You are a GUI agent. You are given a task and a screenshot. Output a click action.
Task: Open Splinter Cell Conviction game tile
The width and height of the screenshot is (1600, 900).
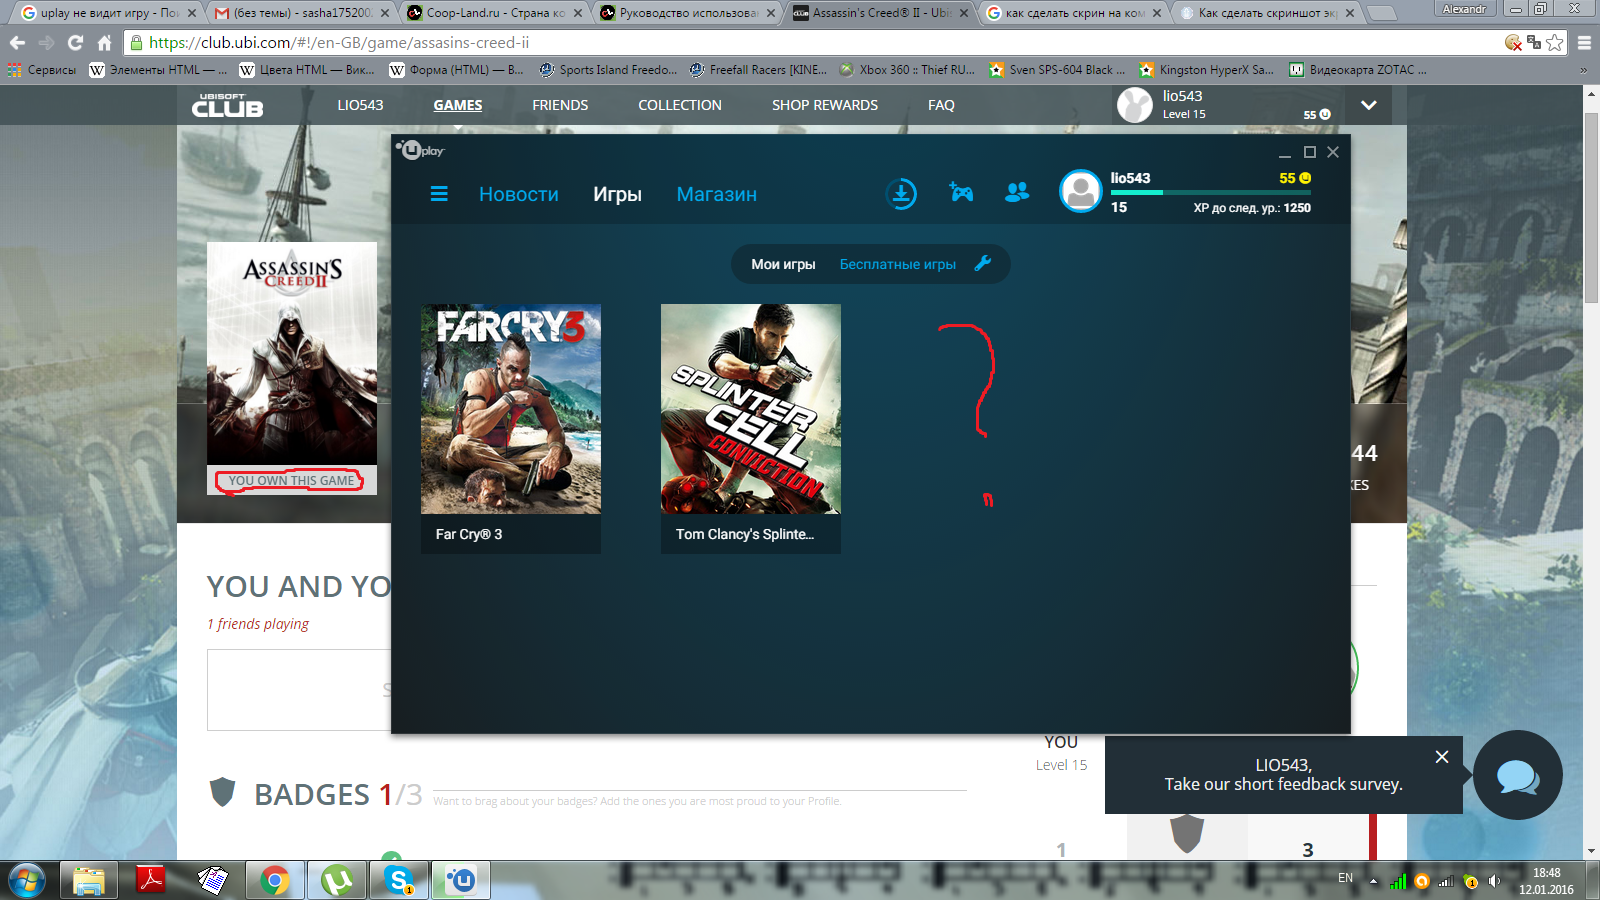point(751,428)
